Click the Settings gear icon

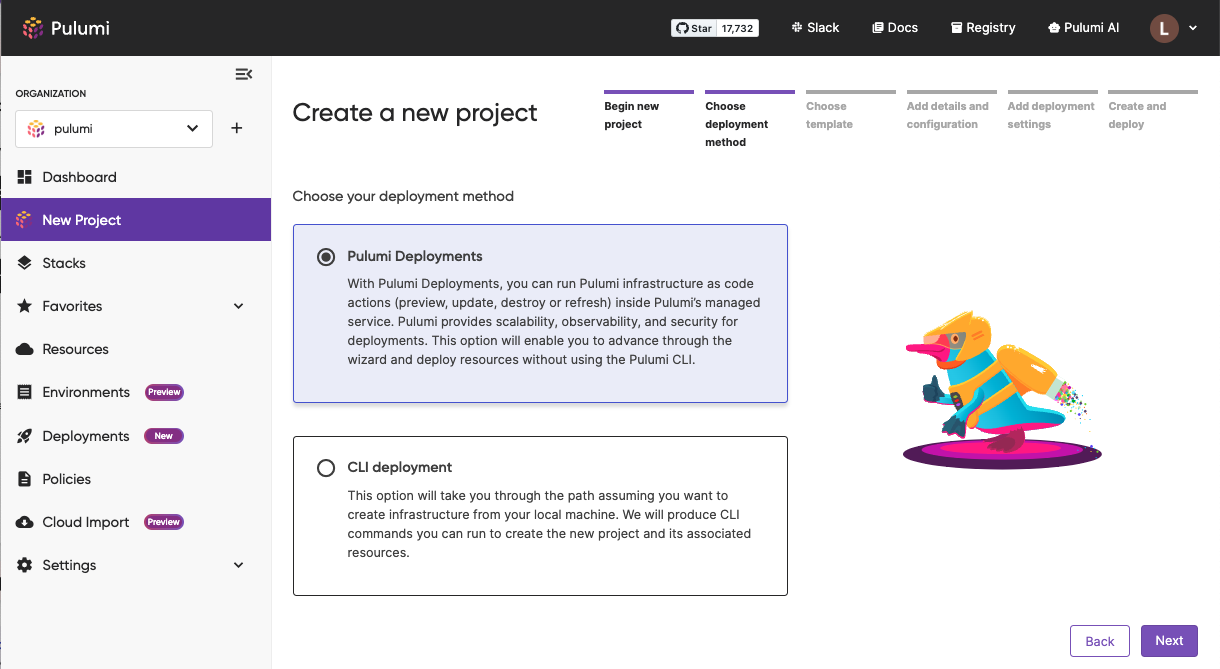(x=25, y=565)
